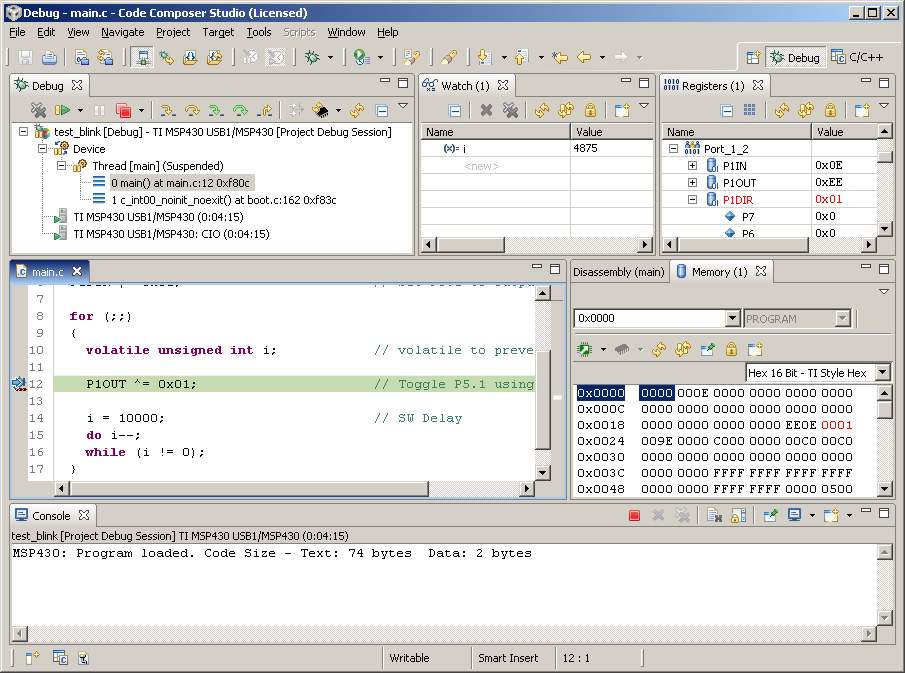The width and height of the screenshot is (905, 673).
Task: Click the grid layout icon in Registers view
Action: click(x=749, y=110)
